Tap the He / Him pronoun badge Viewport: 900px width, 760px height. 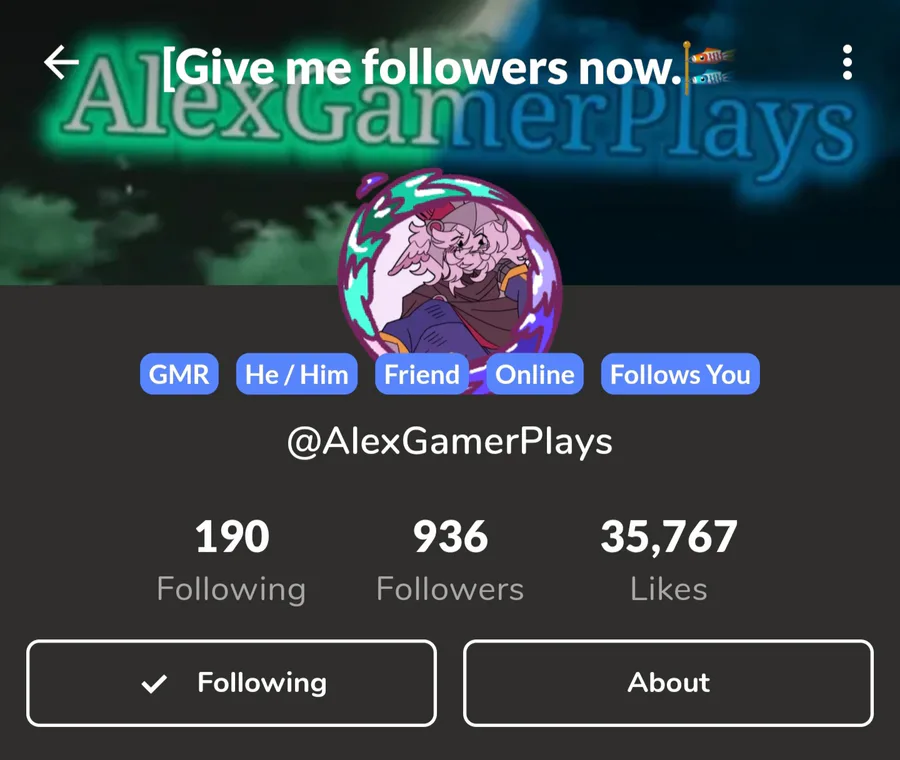pyautogui.click(x=297, y=374)
